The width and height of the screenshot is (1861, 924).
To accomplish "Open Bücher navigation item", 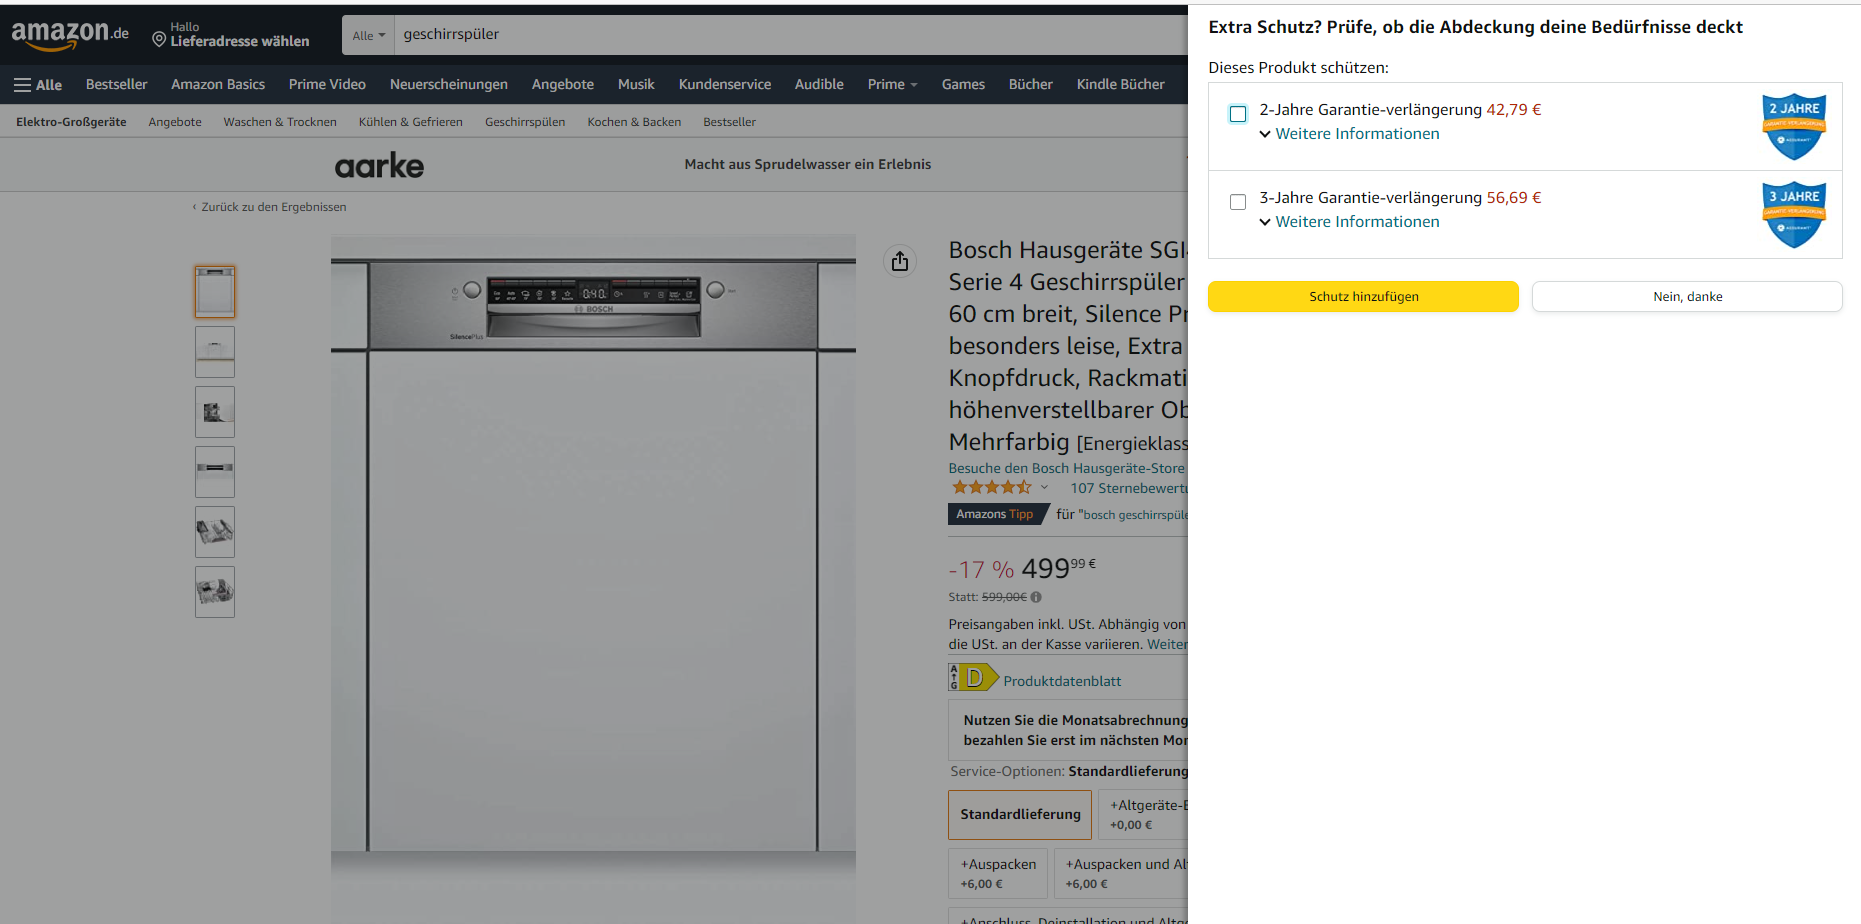I will click(1031, 85).
